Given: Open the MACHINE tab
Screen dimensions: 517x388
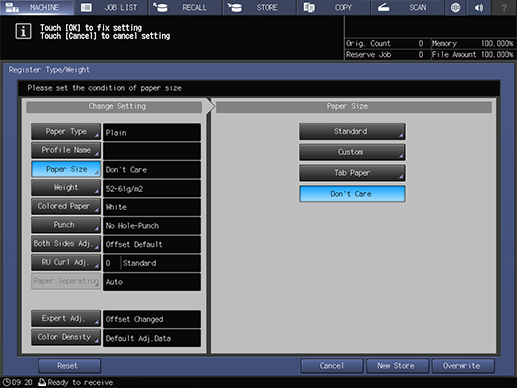Looking at the screenshot, I should pyautogui.click(x=37, y=7).
